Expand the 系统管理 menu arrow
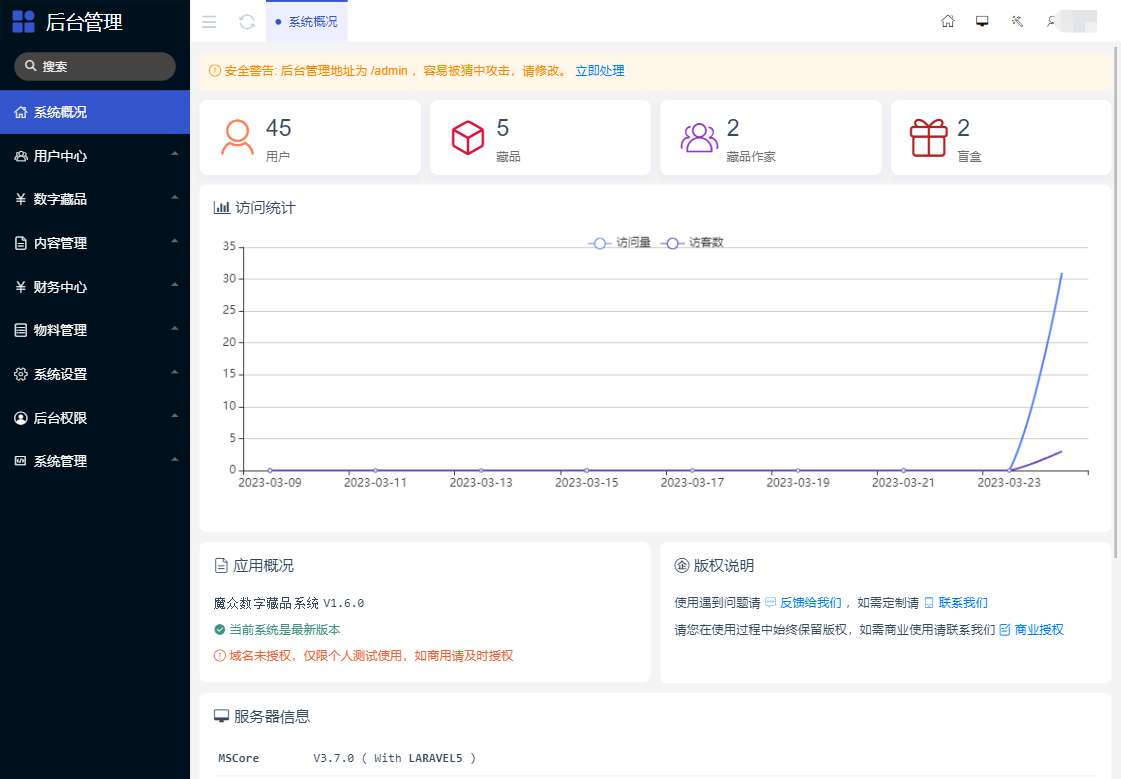The height and width of the screenshot is (779, 1121). coord(174,459)
